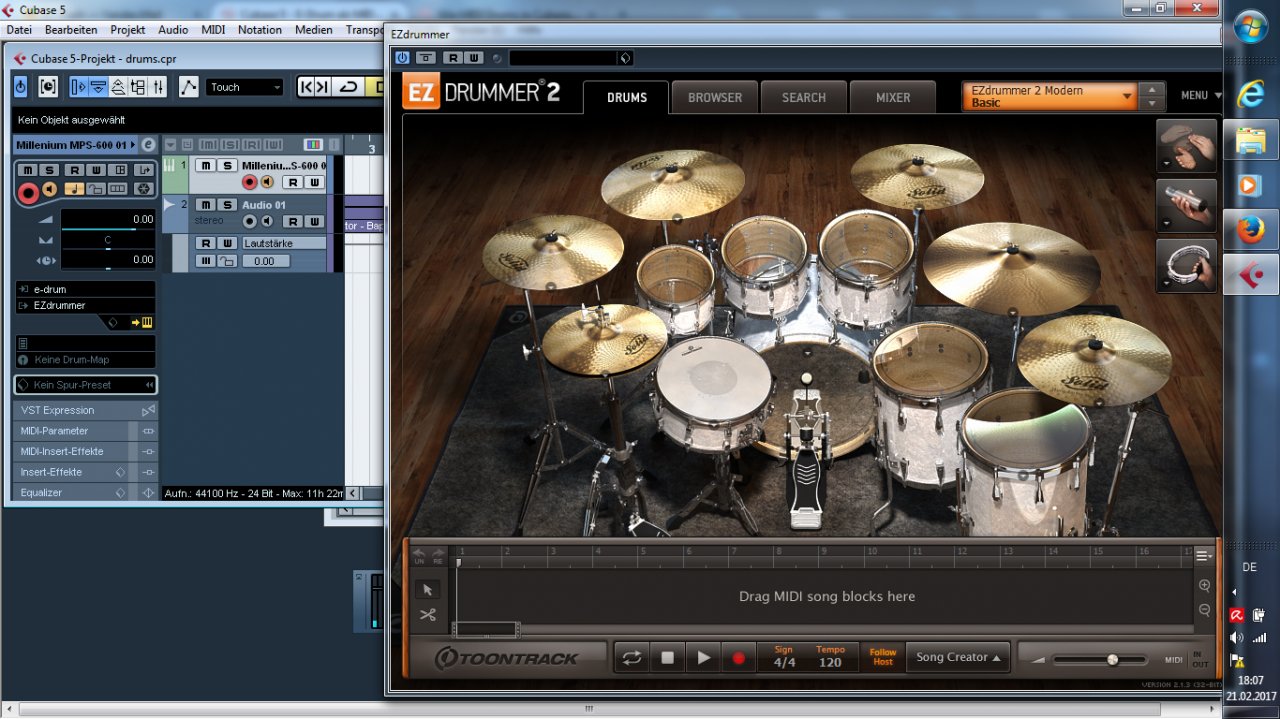Record-enable the Millenium track in track list

point(250,182)
